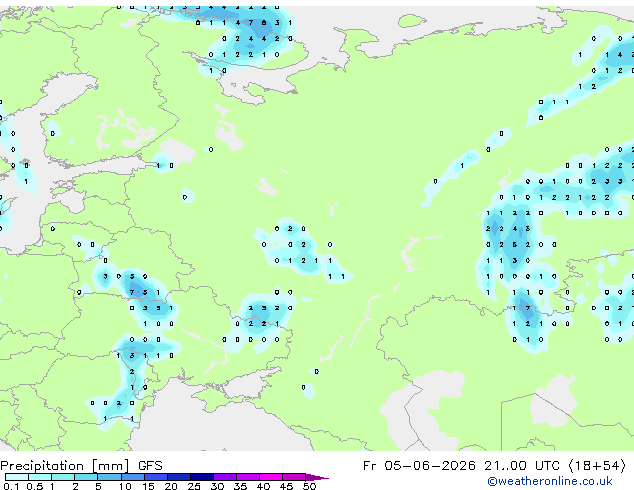Select the 5–10 mm legend swatch
Viewport: 634px width, 490px height.
(x=109, y=477)
